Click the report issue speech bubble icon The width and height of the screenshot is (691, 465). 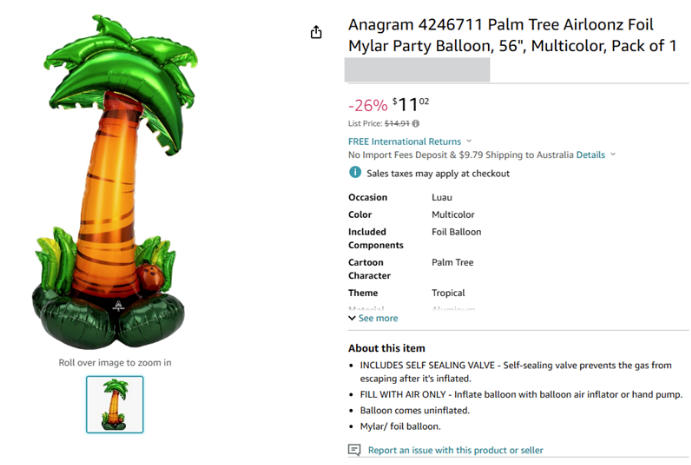pos(354,450)
